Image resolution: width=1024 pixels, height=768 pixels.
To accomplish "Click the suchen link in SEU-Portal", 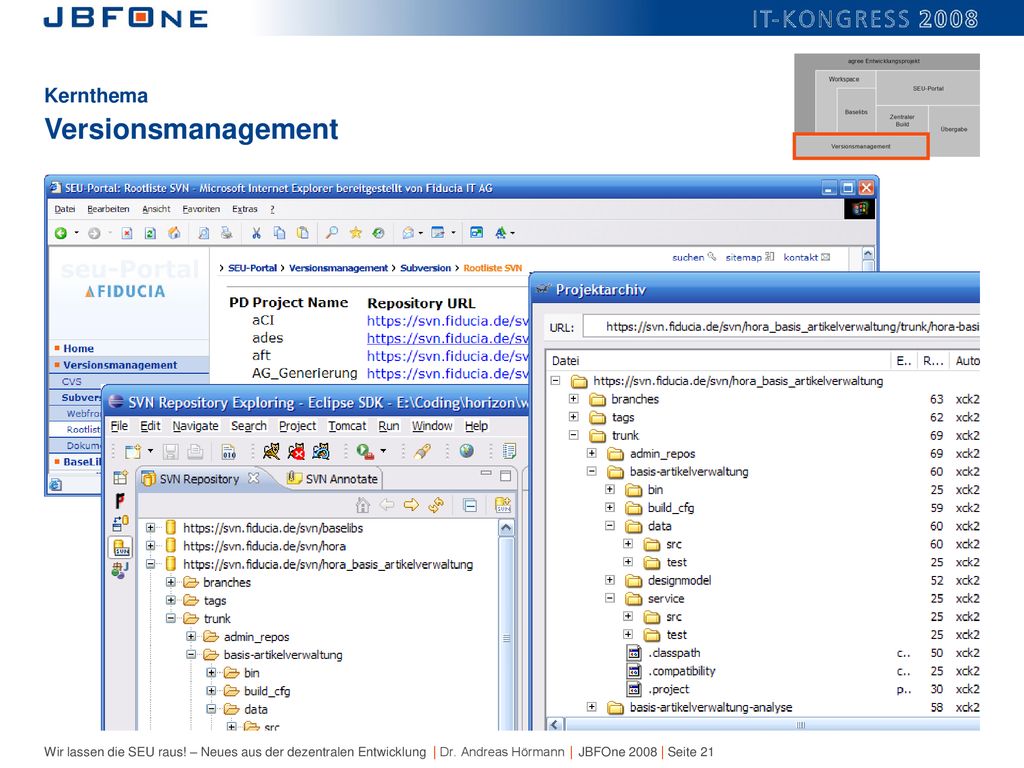I will click(694, 257).
